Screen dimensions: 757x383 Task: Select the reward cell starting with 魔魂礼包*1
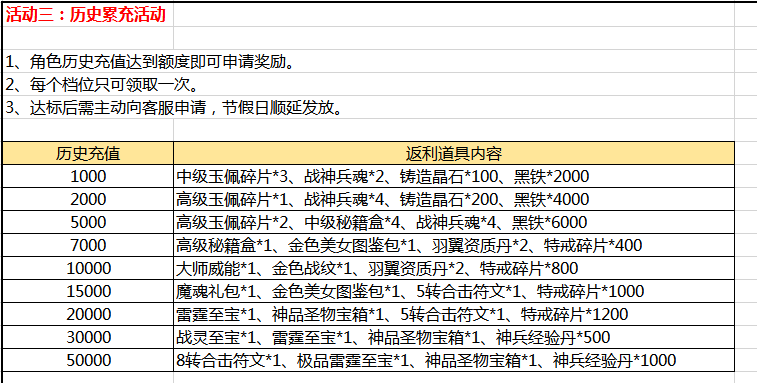tap(454, 291)
